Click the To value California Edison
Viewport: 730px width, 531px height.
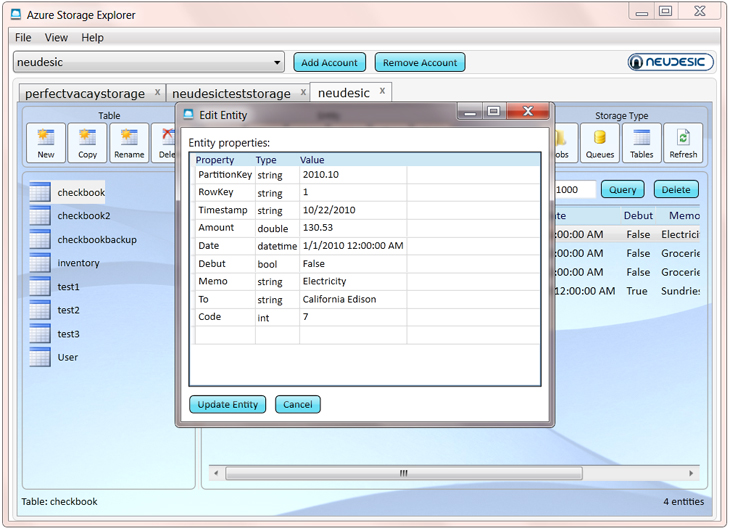pyautogui.click(x=339, y=299)
